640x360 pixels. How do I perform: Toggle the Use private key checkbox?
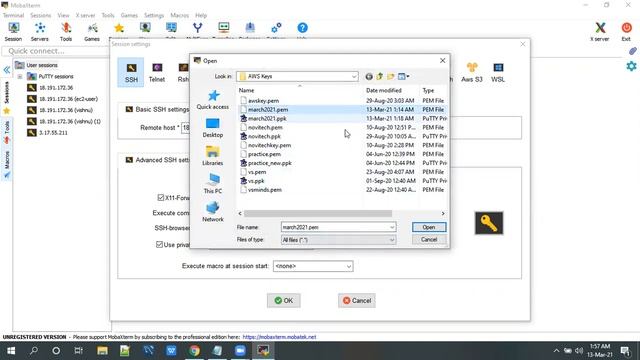point(159,244)
